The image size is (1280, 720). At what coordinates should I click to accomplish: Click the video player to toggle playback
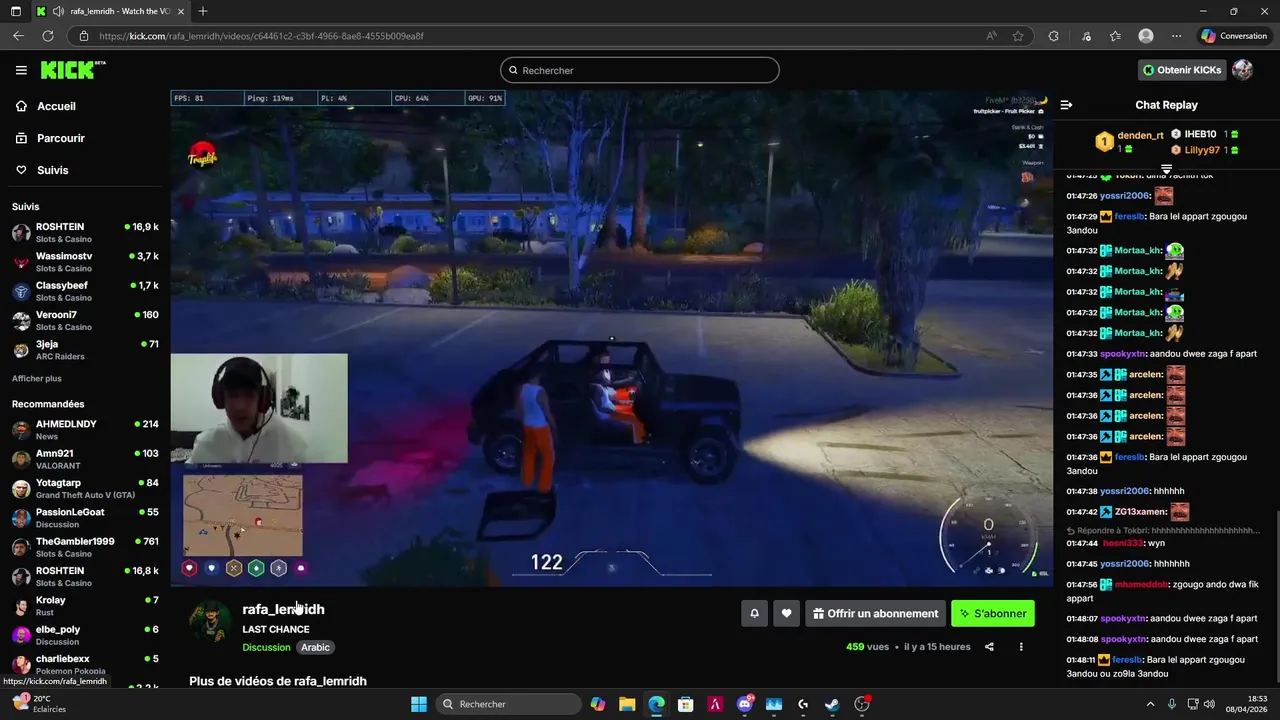point(611,338)
